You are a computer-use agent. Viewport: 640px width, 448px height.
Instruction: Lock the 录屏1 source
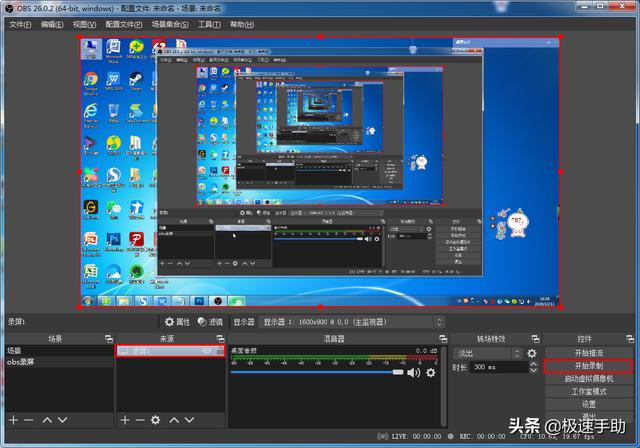pos(218,351)
